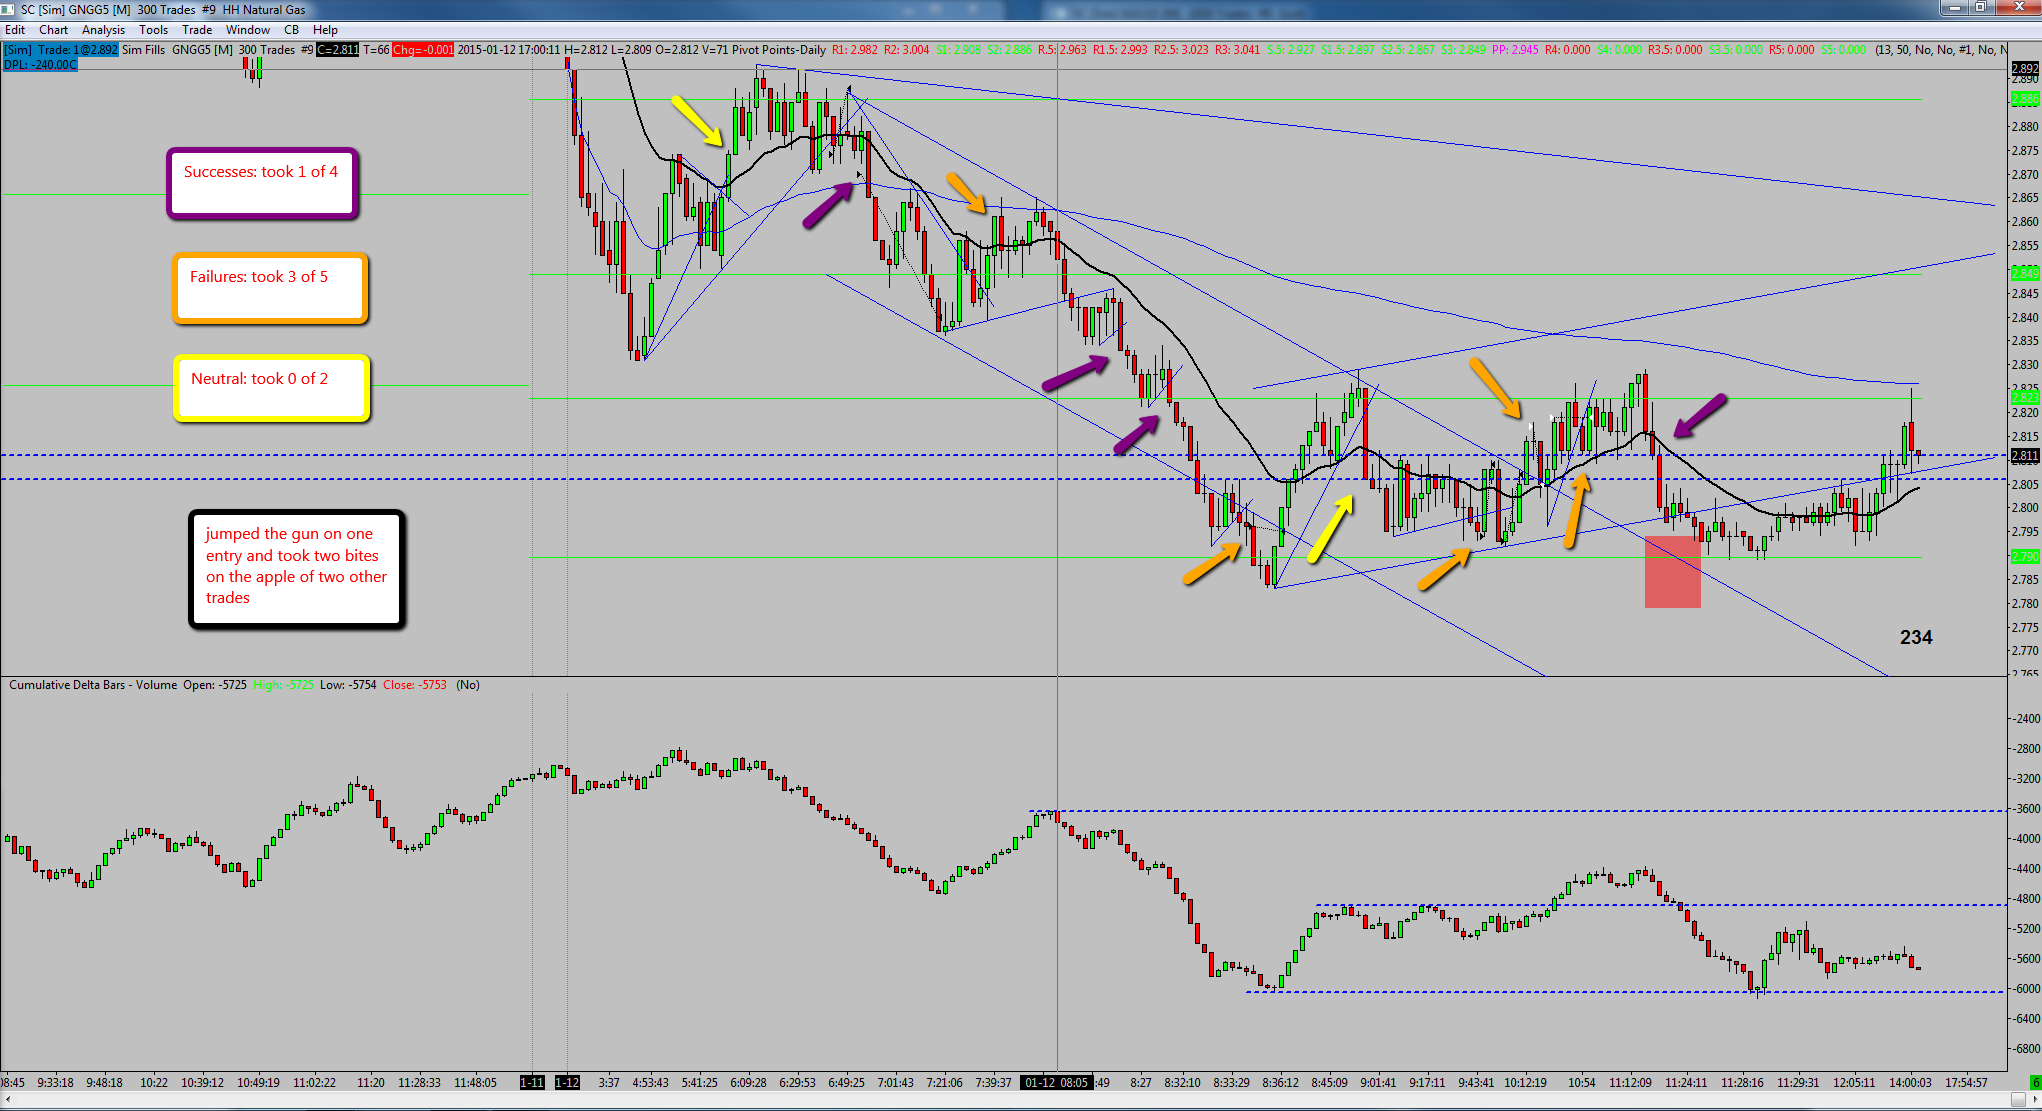Image resolution: width=2042 pixels, height=1111 pixels.
Task: Click the "R4: 0.000" pivot value
Action: [1567, 50]
